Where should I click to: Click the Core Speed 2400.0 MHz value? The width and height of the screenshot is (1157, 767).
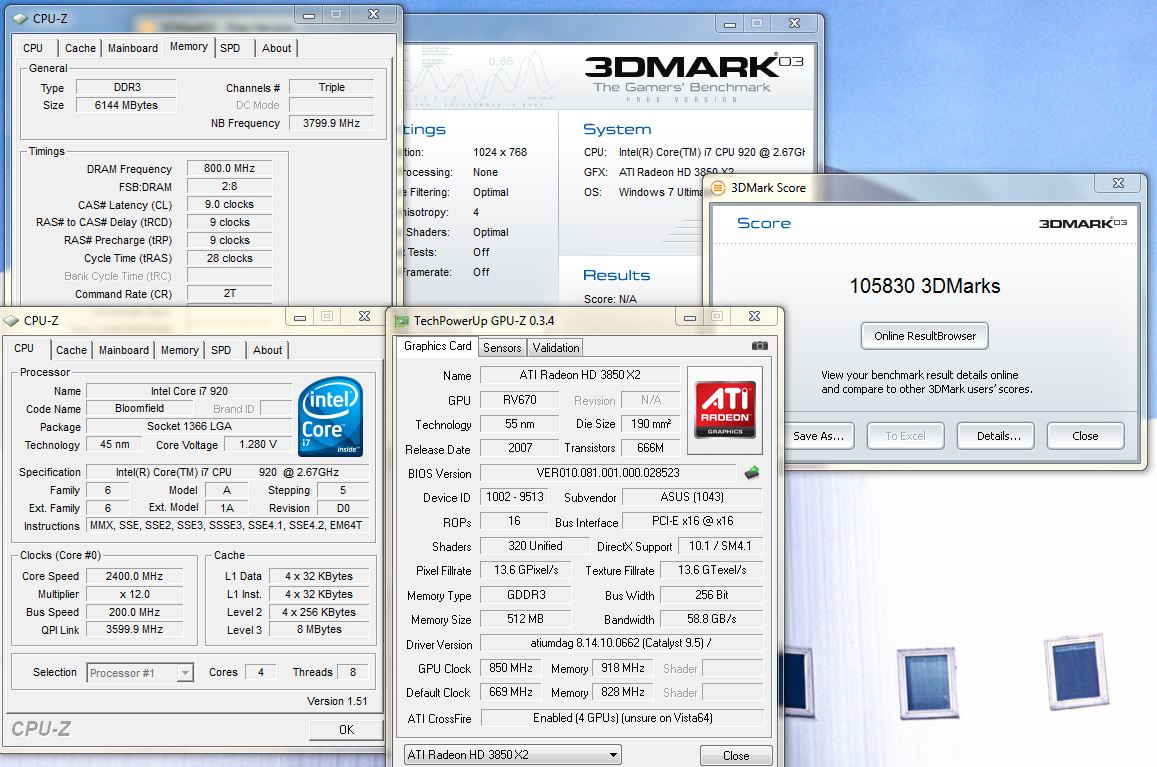pos(134,576)
